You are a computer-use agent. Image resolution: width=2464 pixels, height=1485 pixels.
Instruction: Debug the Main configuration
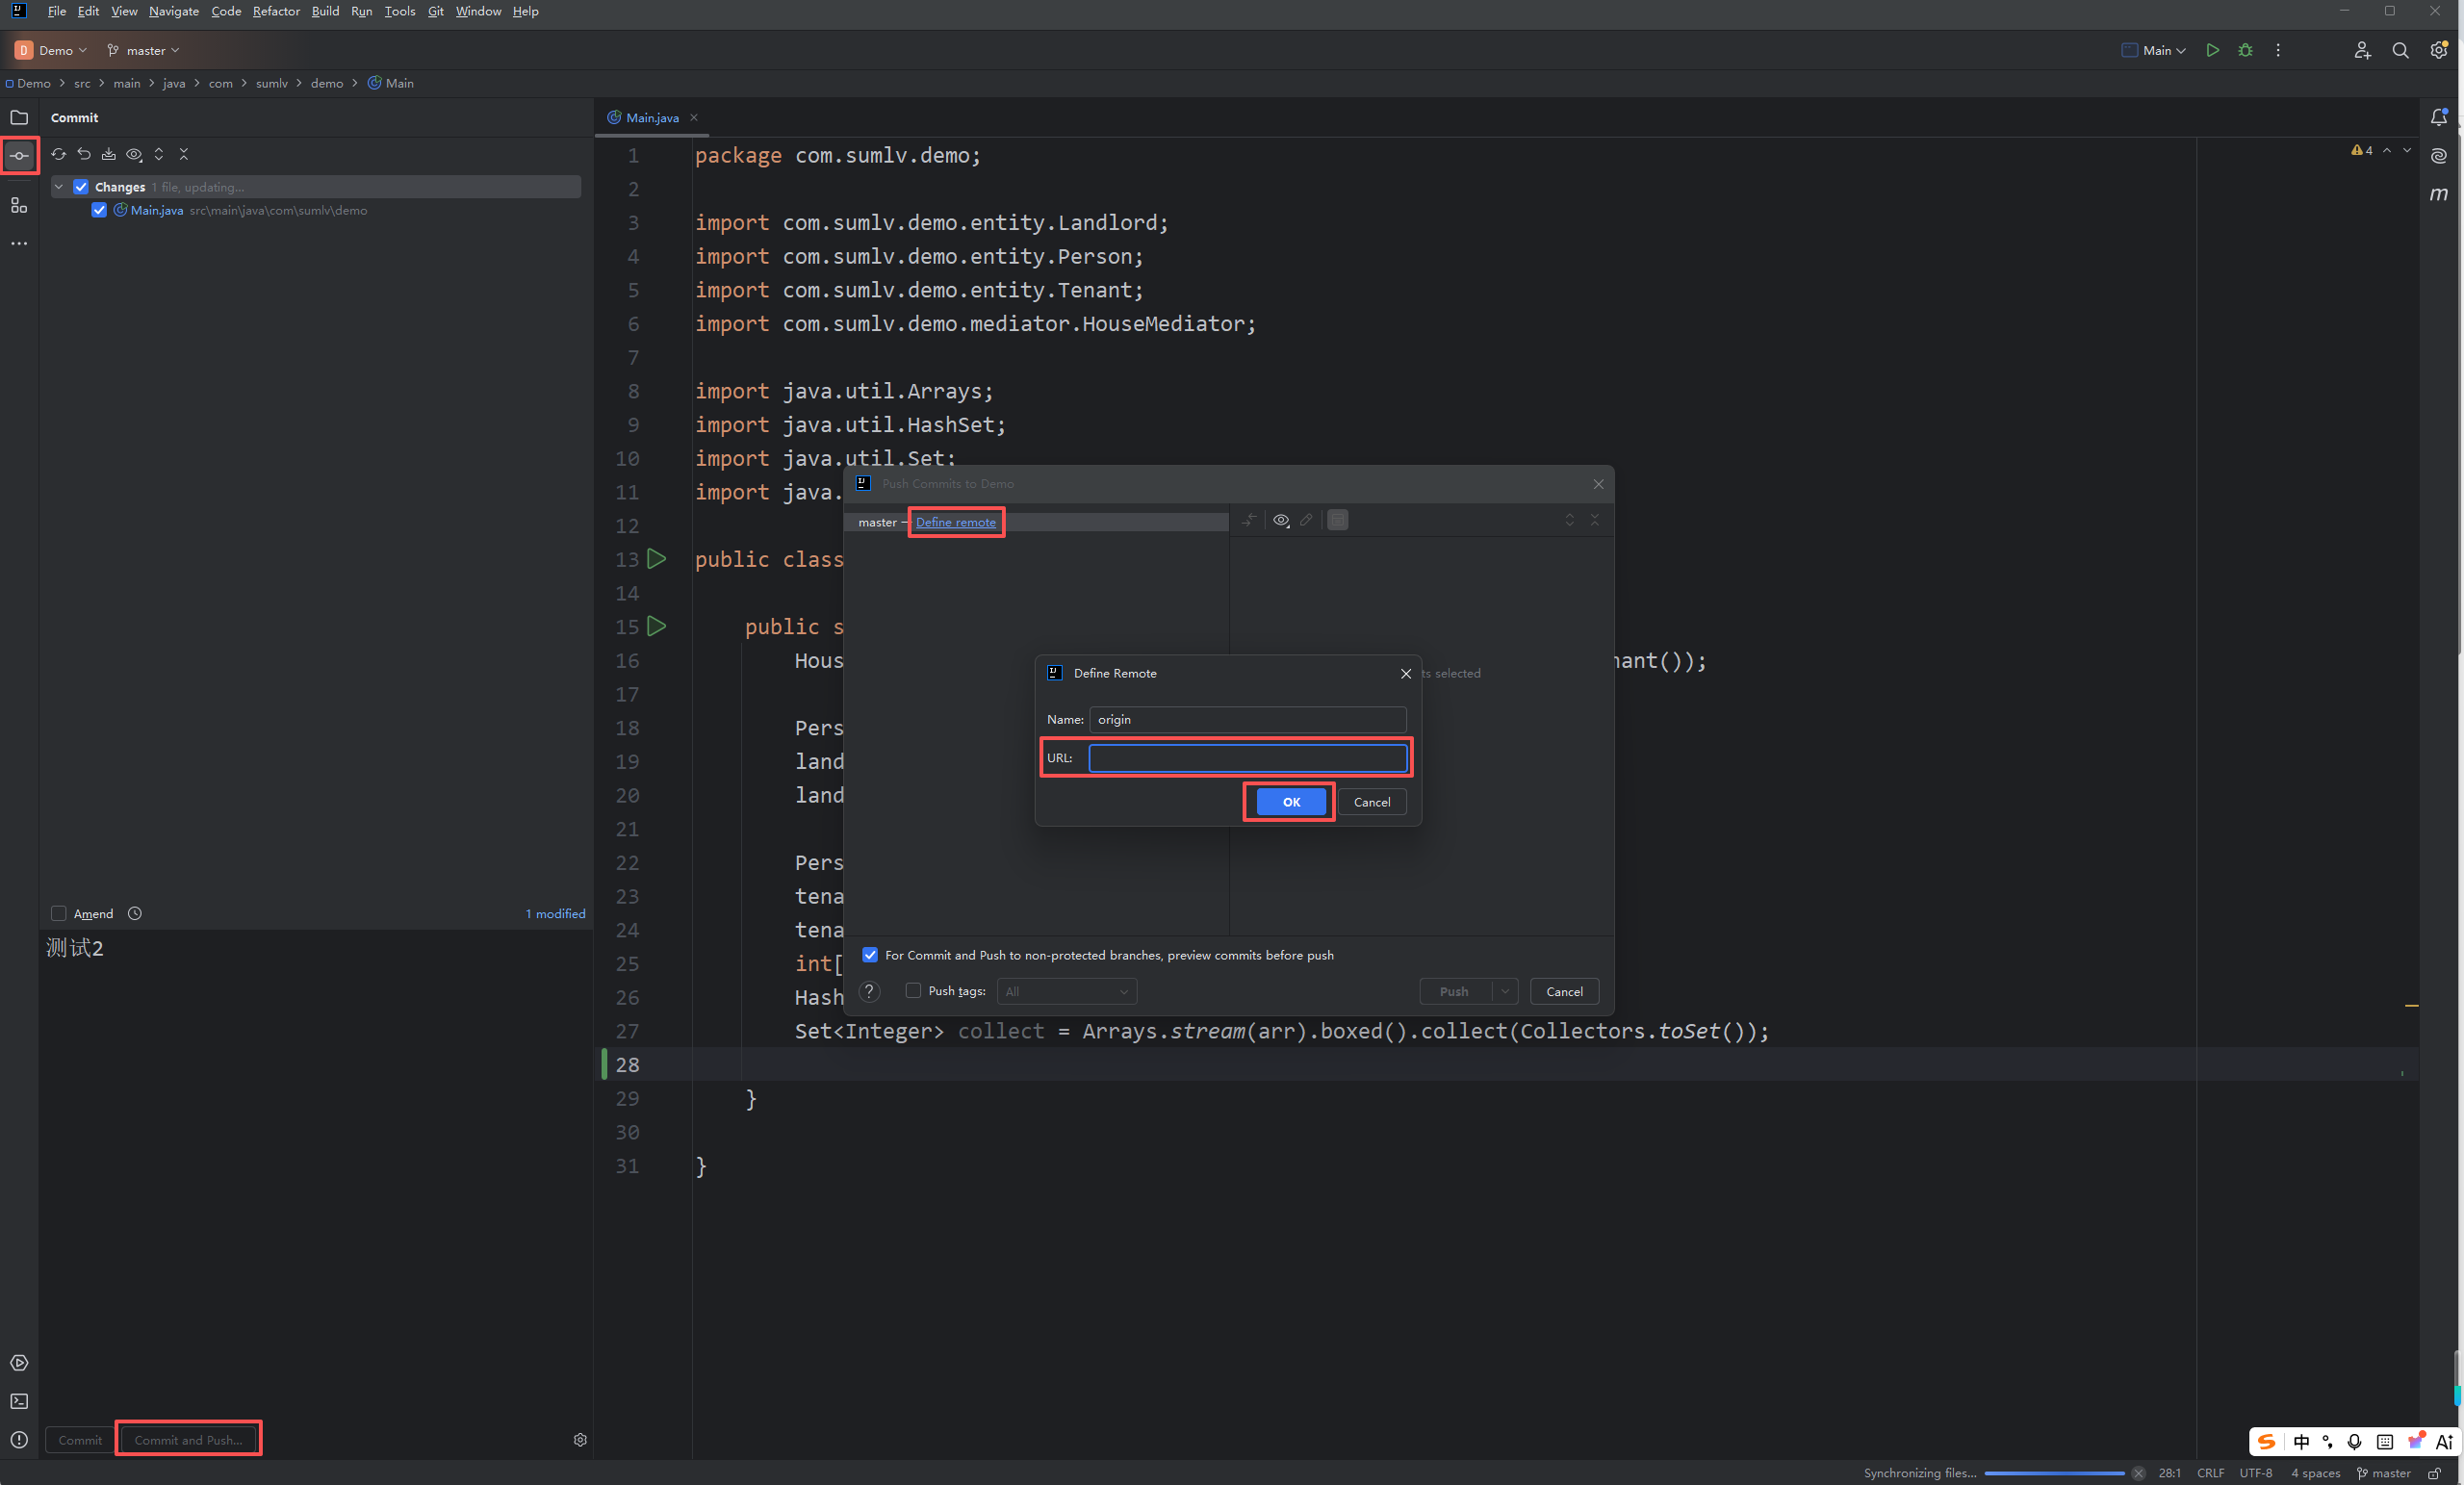[2246, 50]
